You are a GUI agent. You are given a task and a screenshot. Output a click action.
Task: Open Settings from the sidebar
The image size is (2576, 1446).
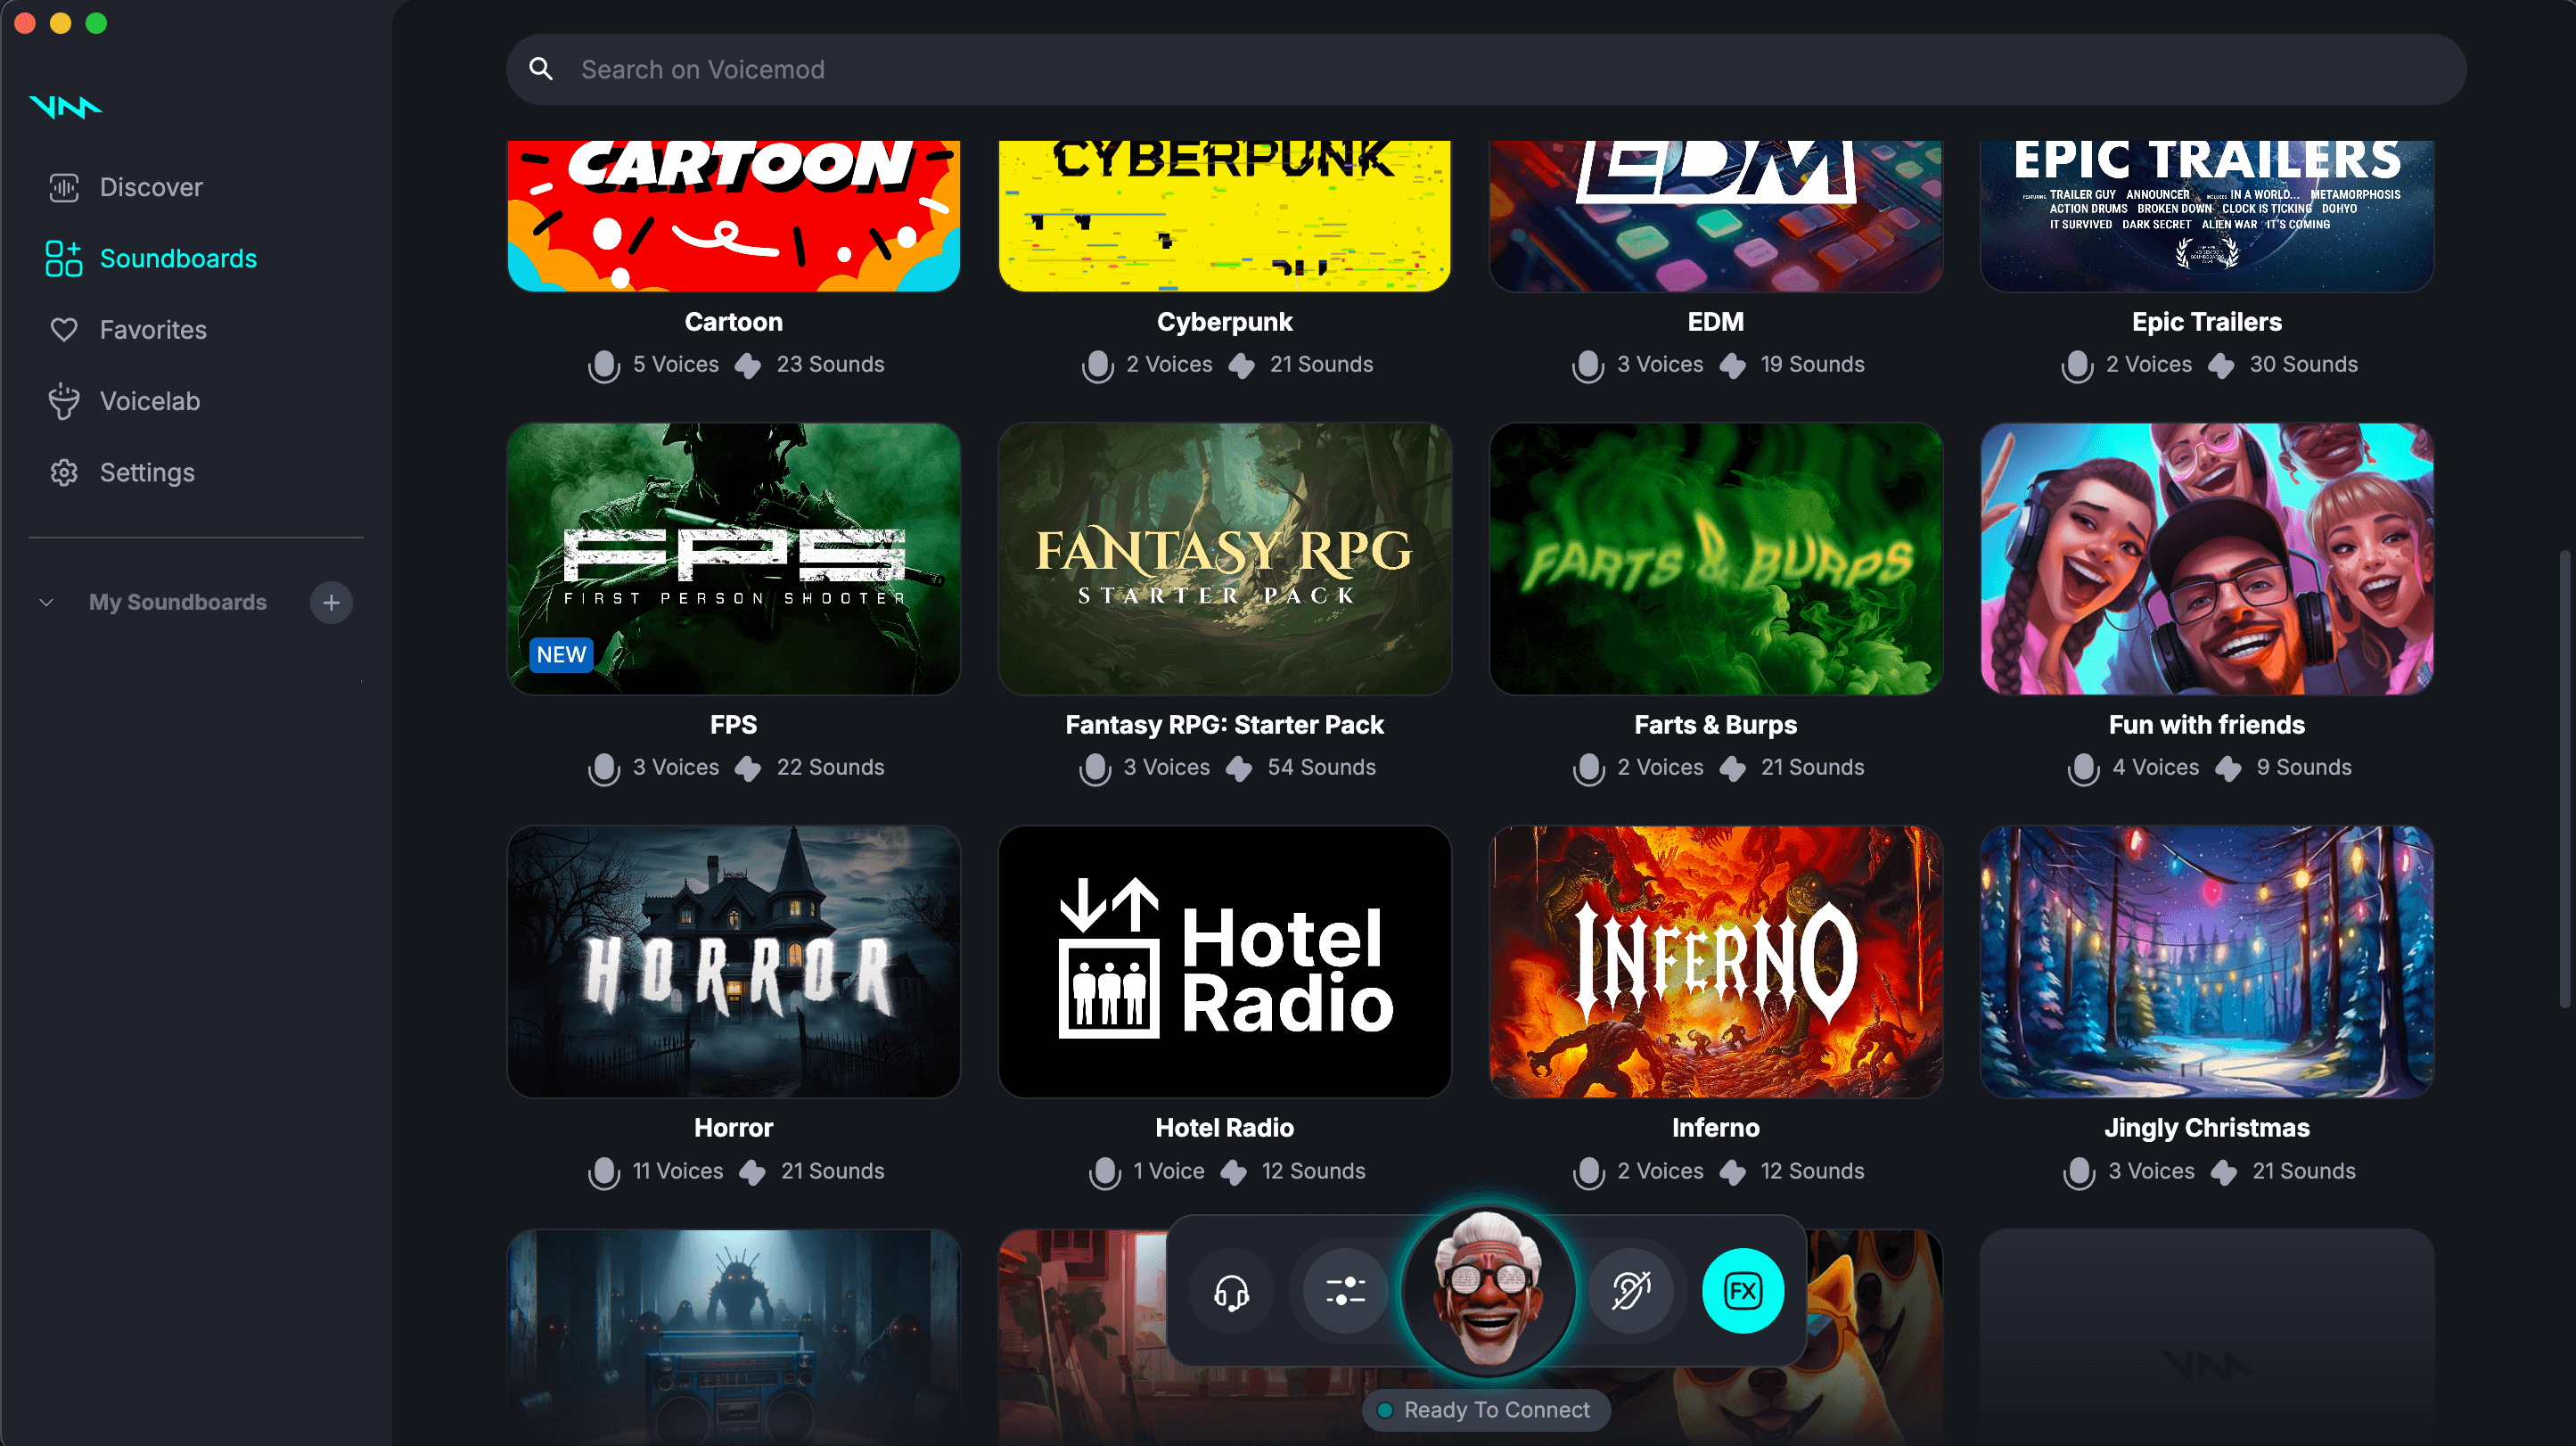[149, 472]
